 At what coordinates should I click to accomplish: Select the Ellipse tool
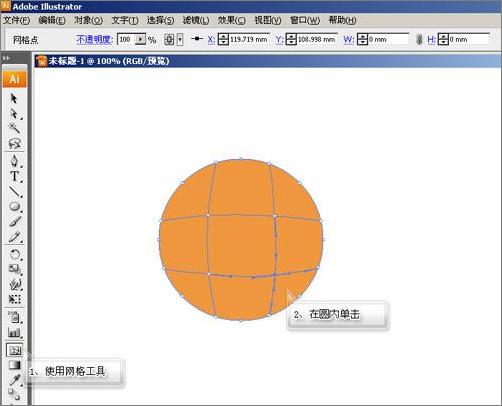pos(15,206)
